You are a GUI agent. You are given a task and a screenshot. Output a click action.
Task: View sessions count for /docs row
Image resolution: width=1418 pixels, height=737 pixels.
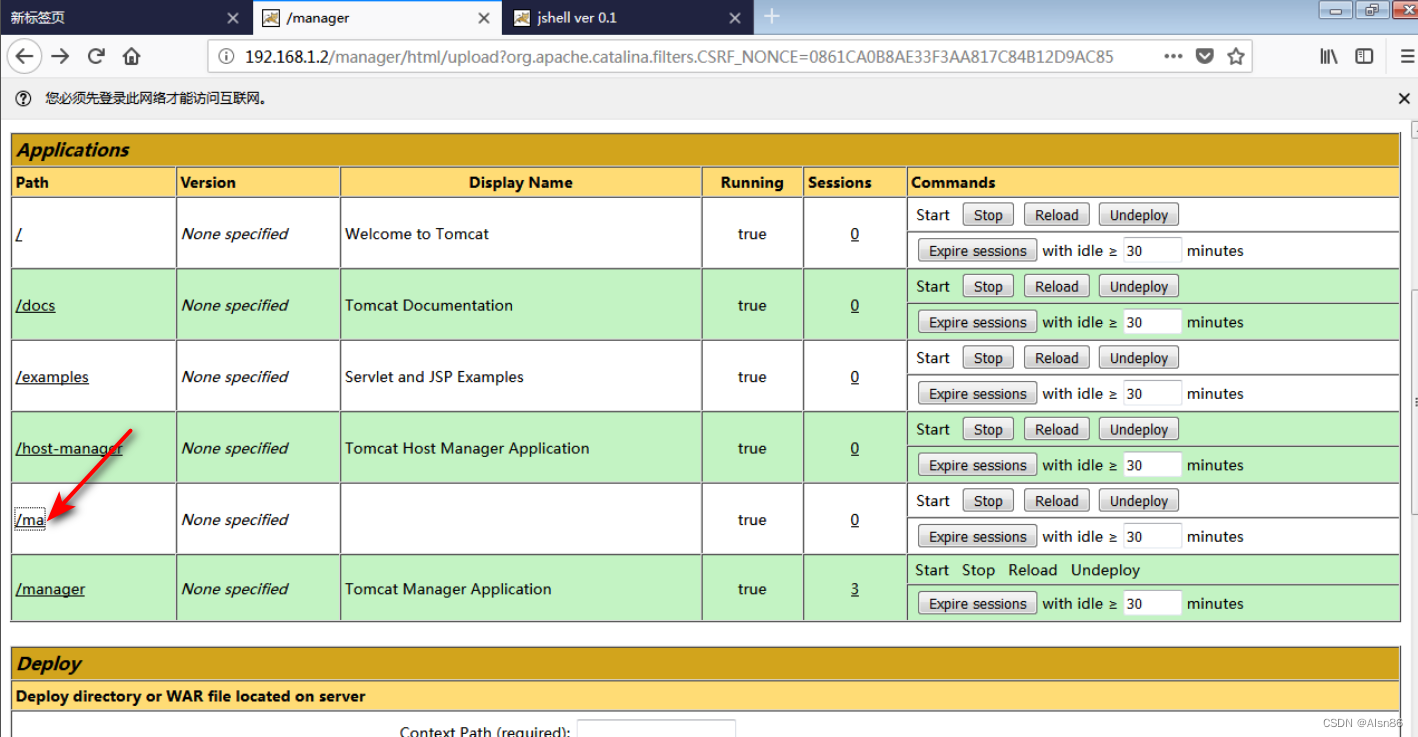coord(854,305)
